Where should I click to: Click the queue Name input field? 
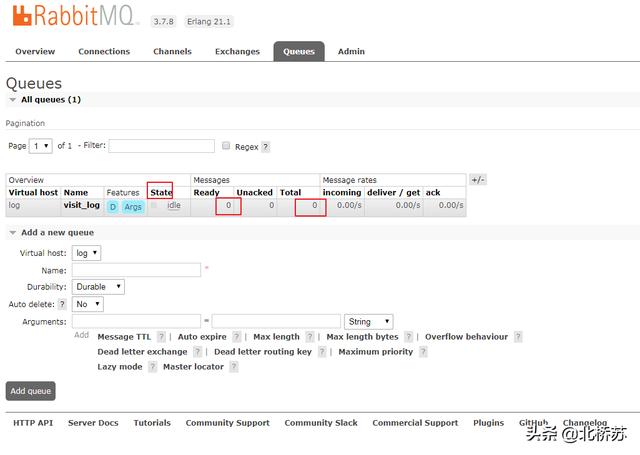click(x=136, y=270)
